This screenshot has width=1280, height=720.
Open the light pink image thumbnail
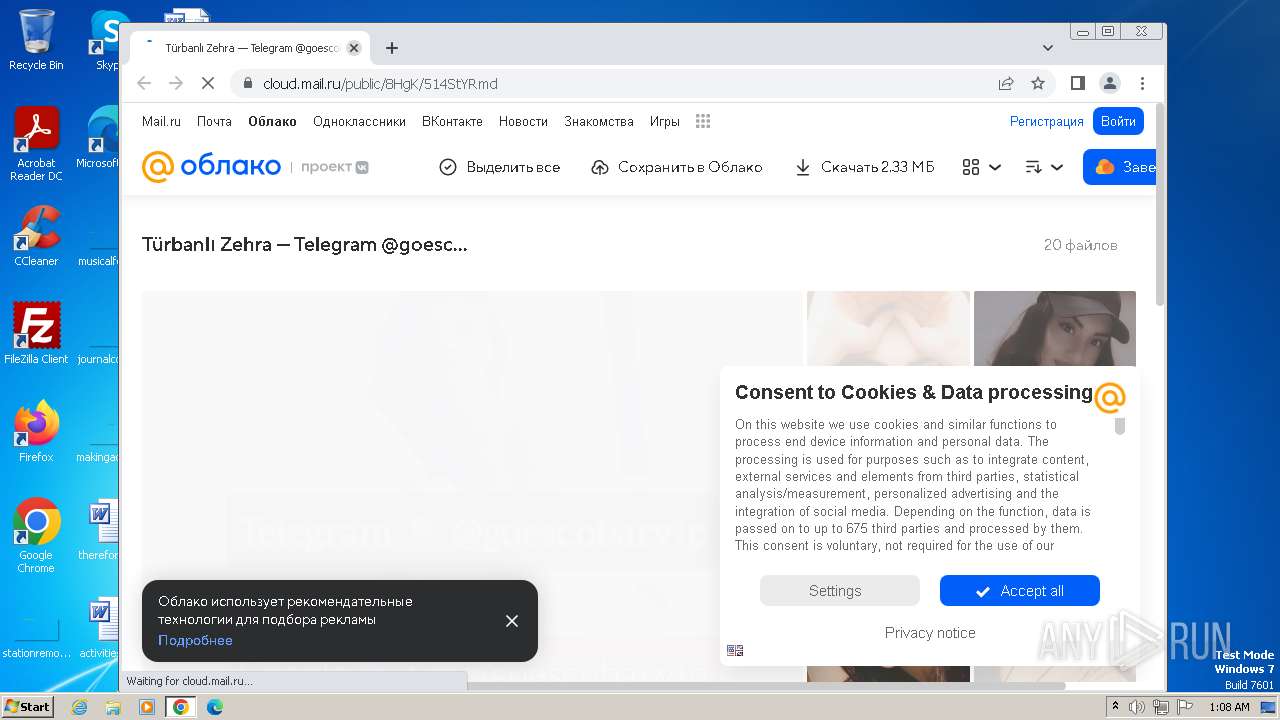click(x=888, y=329)
